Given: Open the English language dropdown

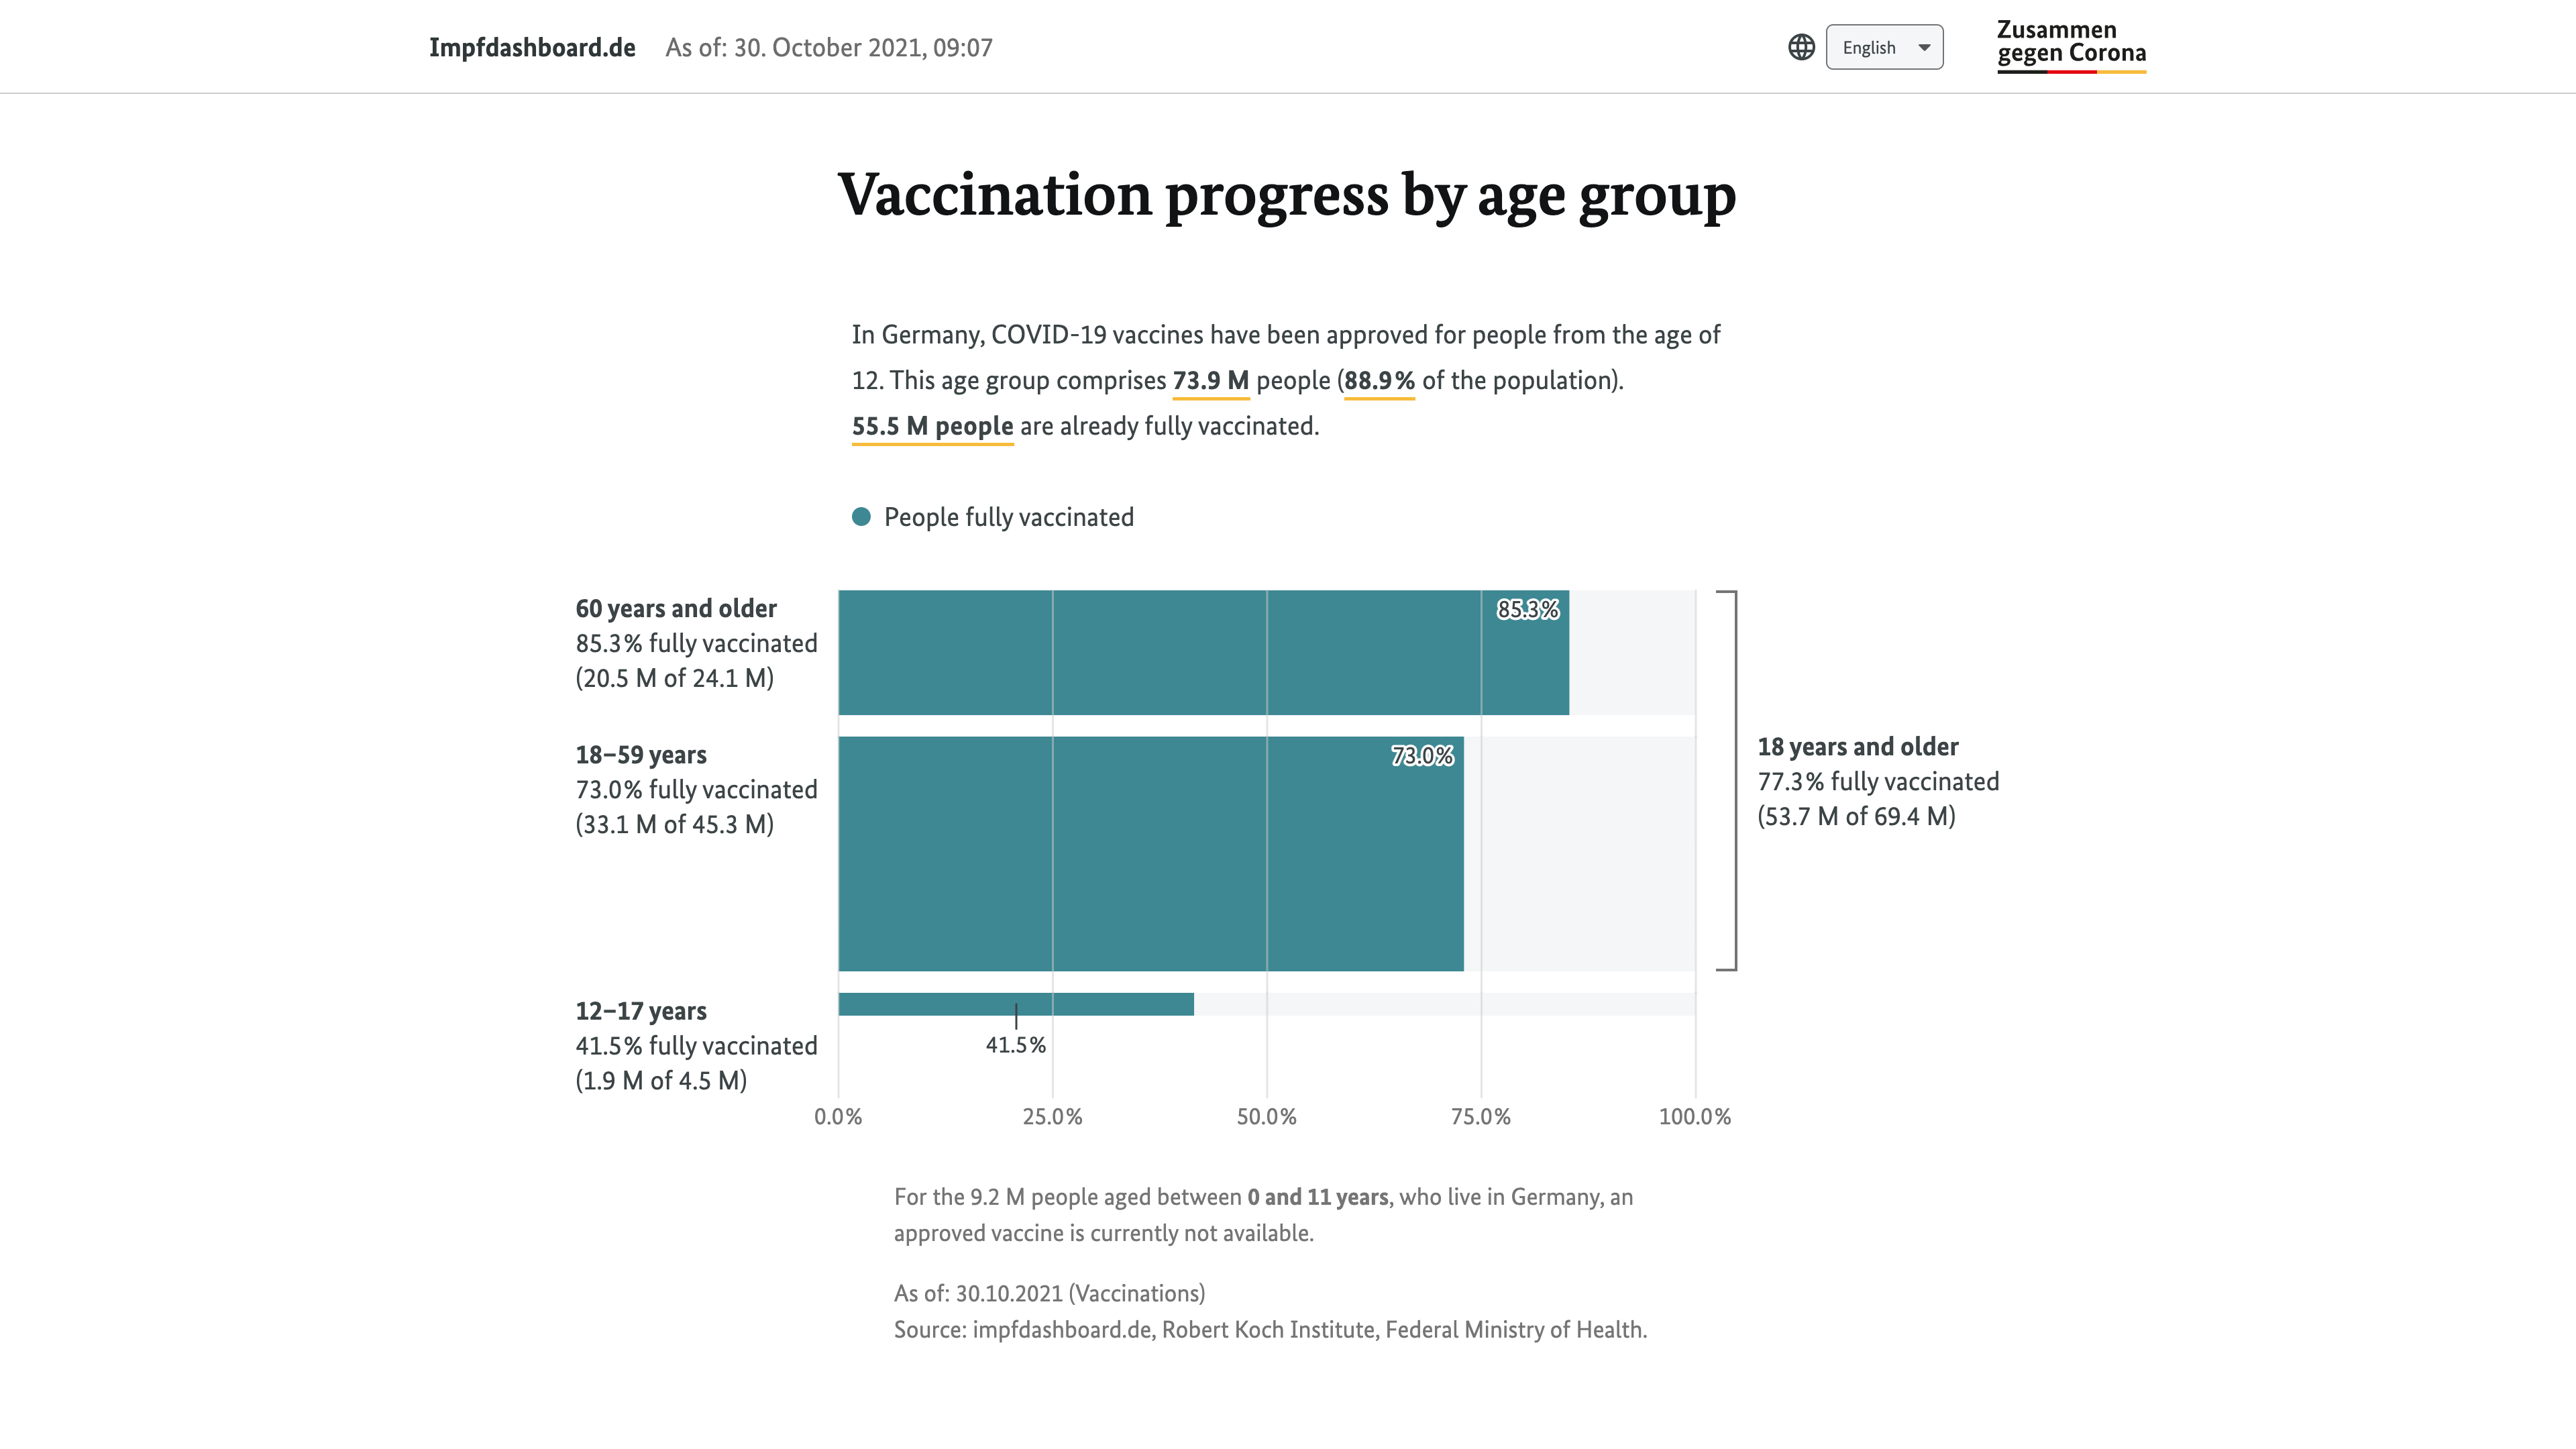Looking at the screenshot, I should 1871,47.
